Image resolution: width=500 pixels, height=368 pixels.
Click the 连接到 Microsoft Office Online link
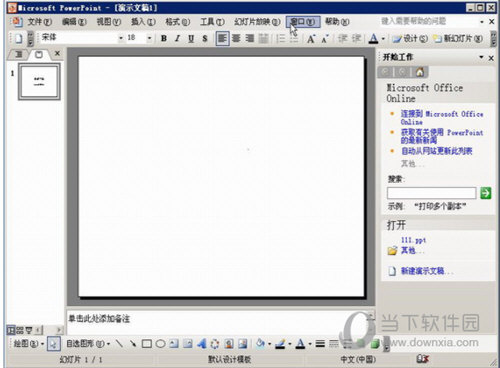[442, 117]
